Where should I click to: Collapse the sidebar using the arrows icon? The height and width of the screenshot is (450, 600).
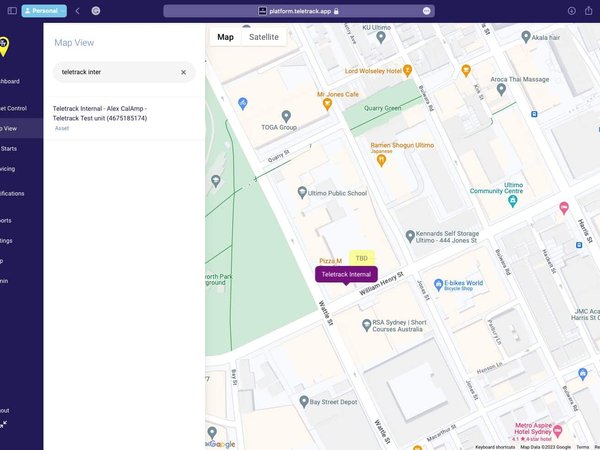pos(3,424)
